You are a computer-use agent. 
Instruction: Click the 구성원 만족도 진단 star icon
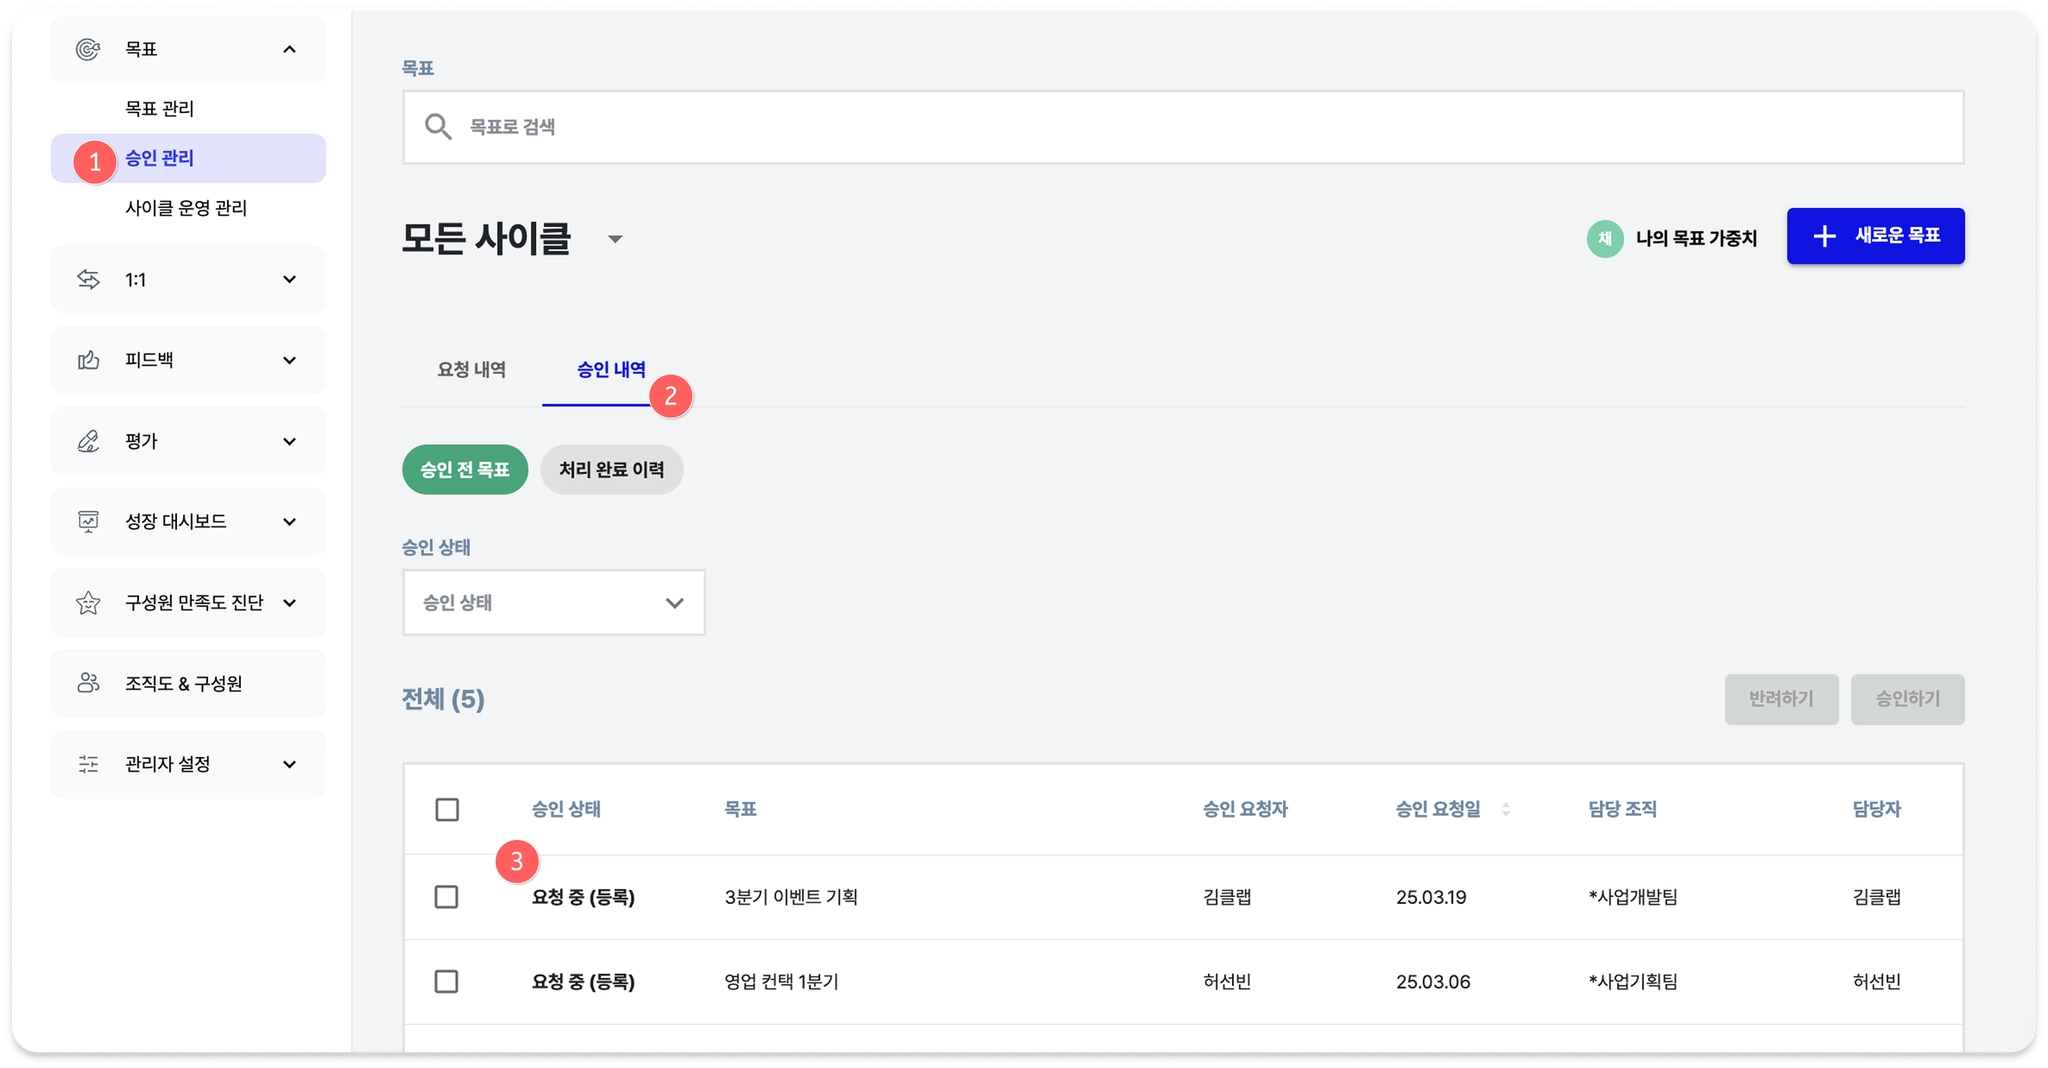[x=88, y=602]
